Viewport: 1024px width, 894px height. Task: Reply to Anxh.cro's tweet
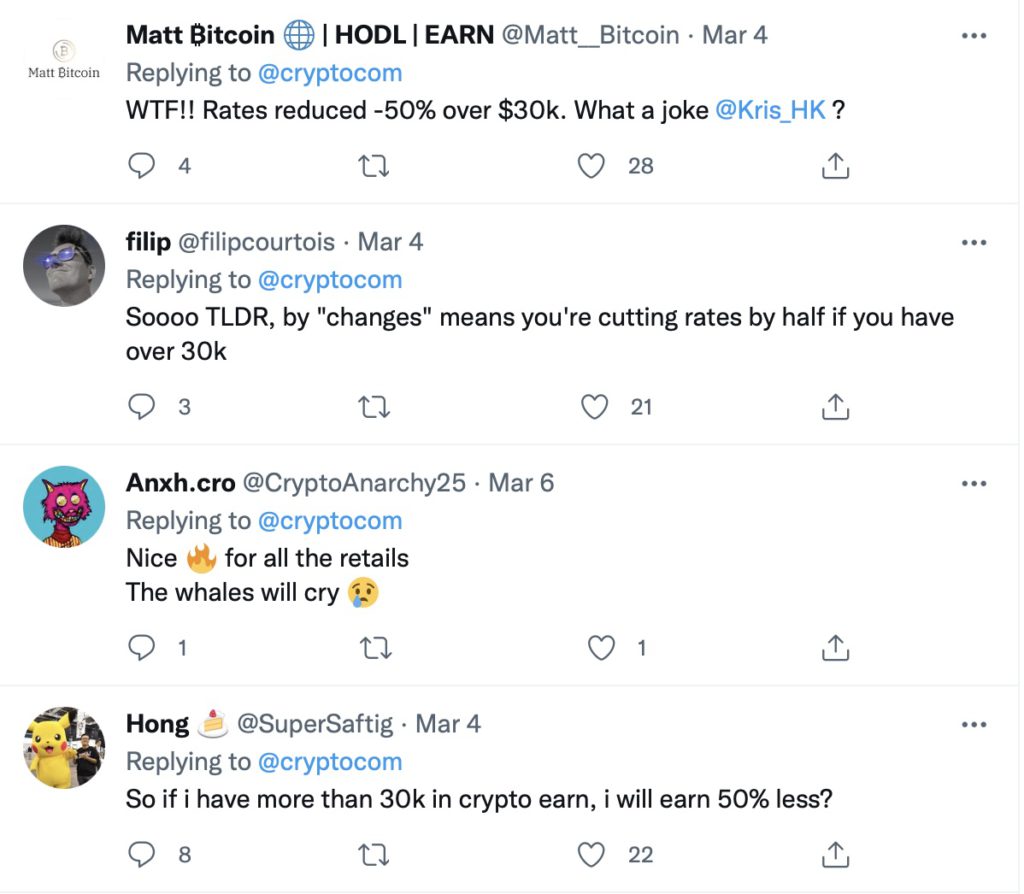tap(143, 647)
